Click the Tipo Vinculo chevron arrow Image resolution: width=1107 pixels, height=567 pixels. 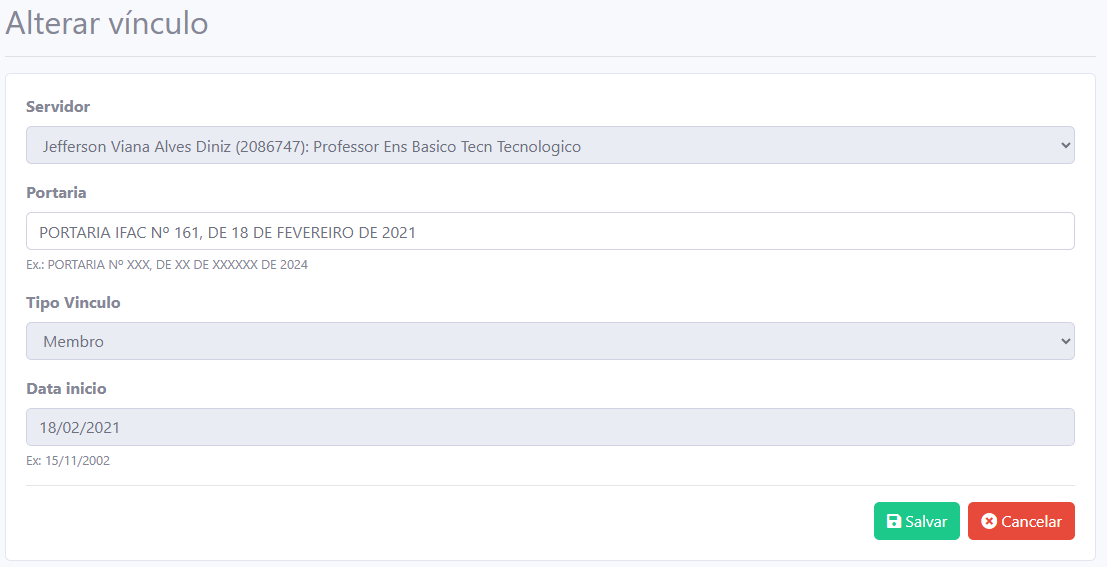click(1063, 342)
